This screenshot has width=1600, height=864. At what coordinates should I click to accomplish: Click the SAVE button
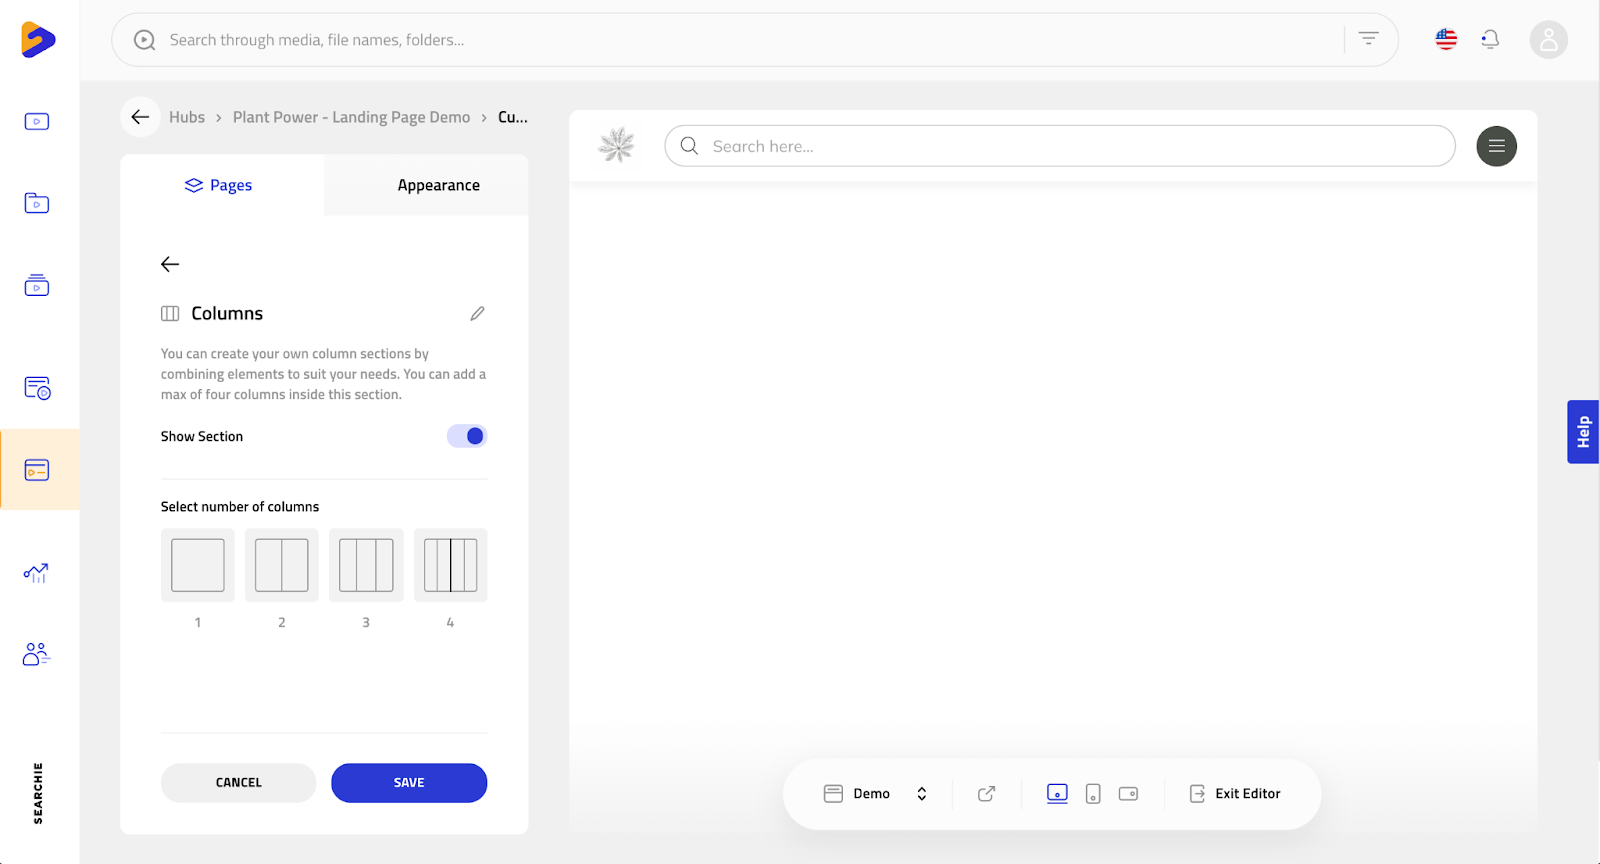coord(409,783)
